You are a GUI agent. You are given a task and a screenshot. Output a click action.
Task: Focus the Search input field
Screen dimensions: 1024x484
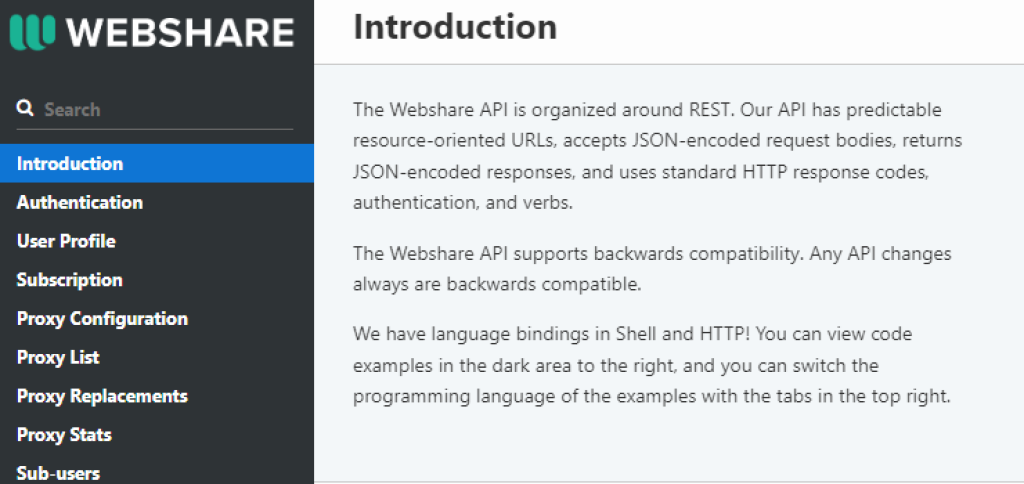165,110
